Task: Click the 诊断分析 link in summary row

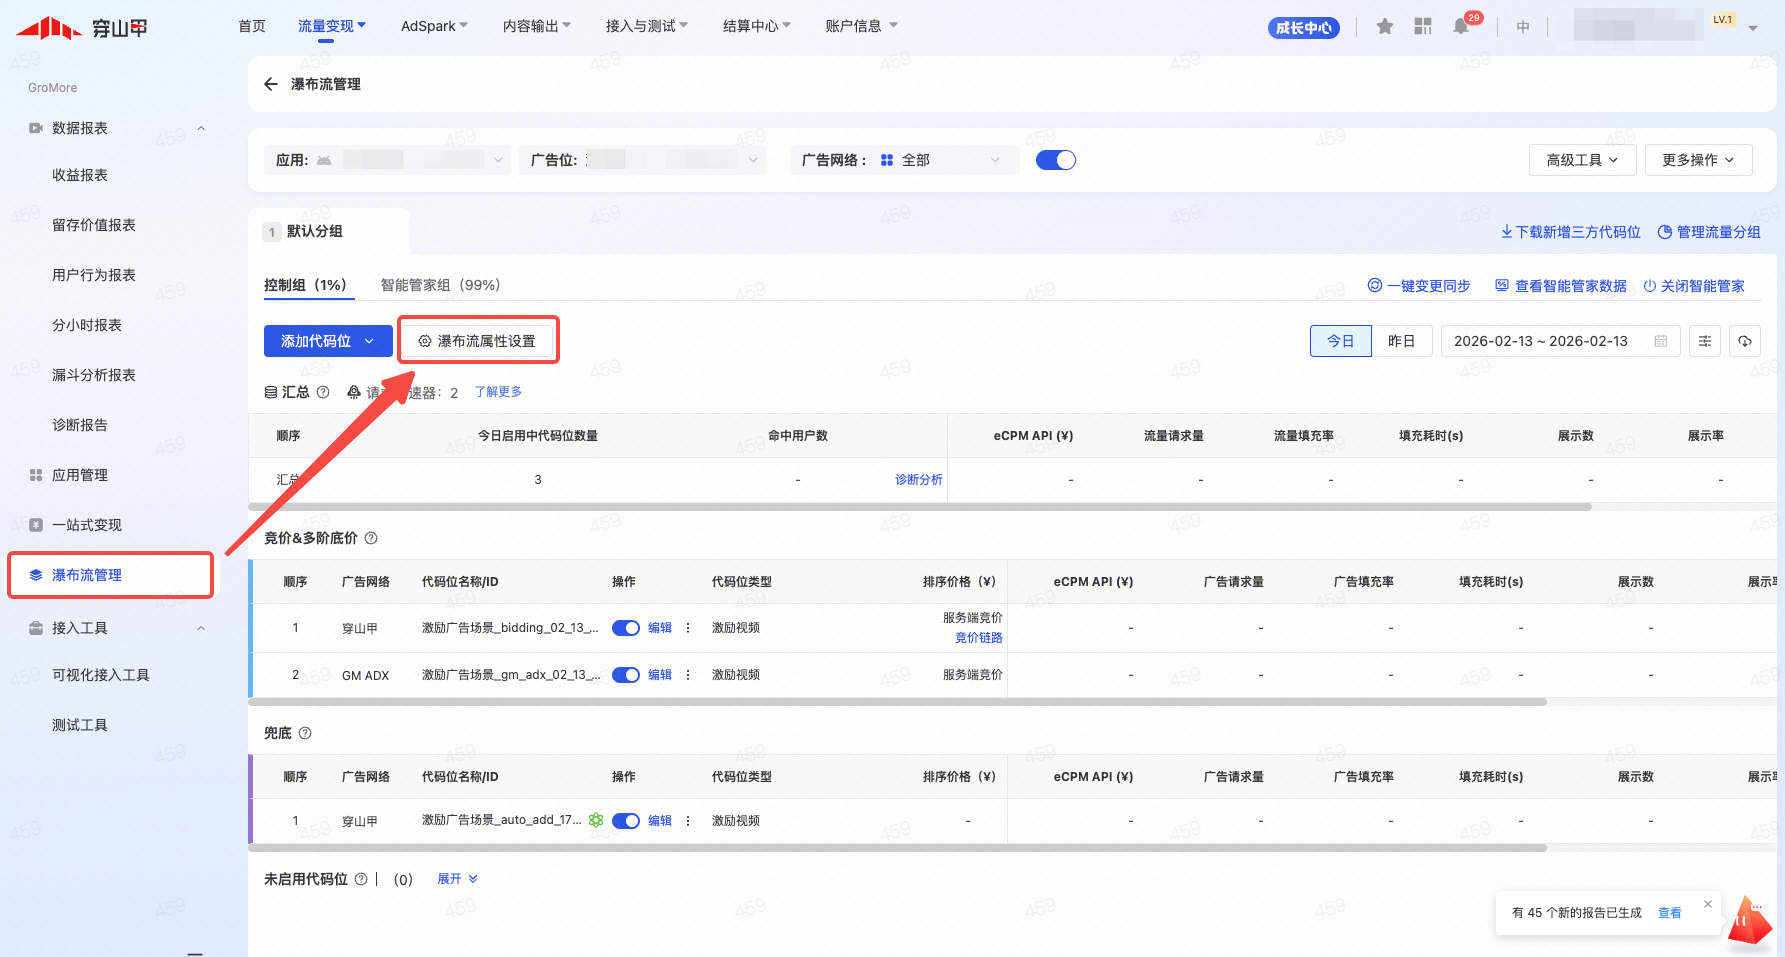Action: 918,480
